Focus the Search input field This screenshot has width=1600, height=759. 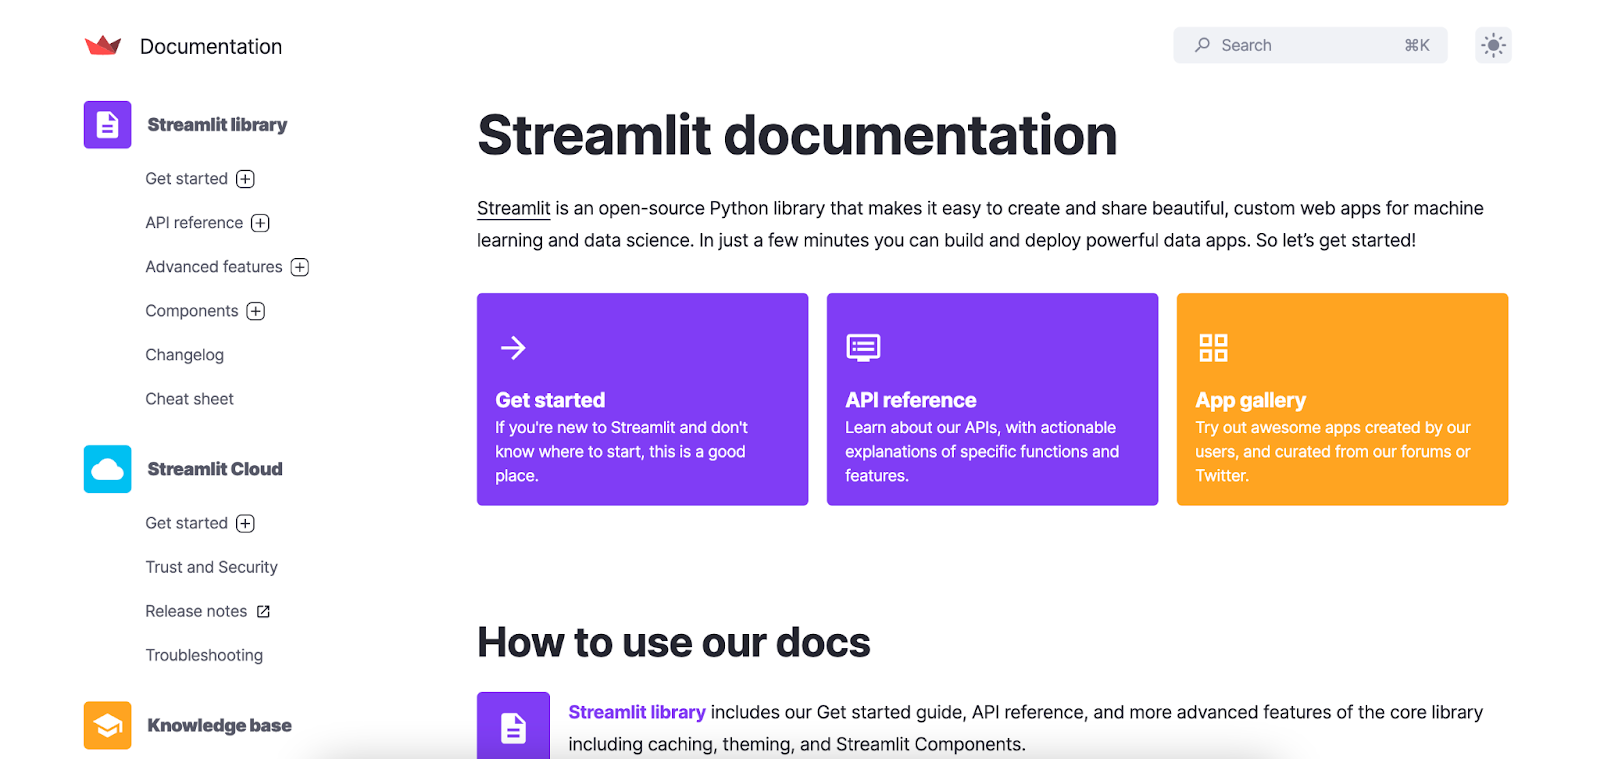click(1310, 45)
